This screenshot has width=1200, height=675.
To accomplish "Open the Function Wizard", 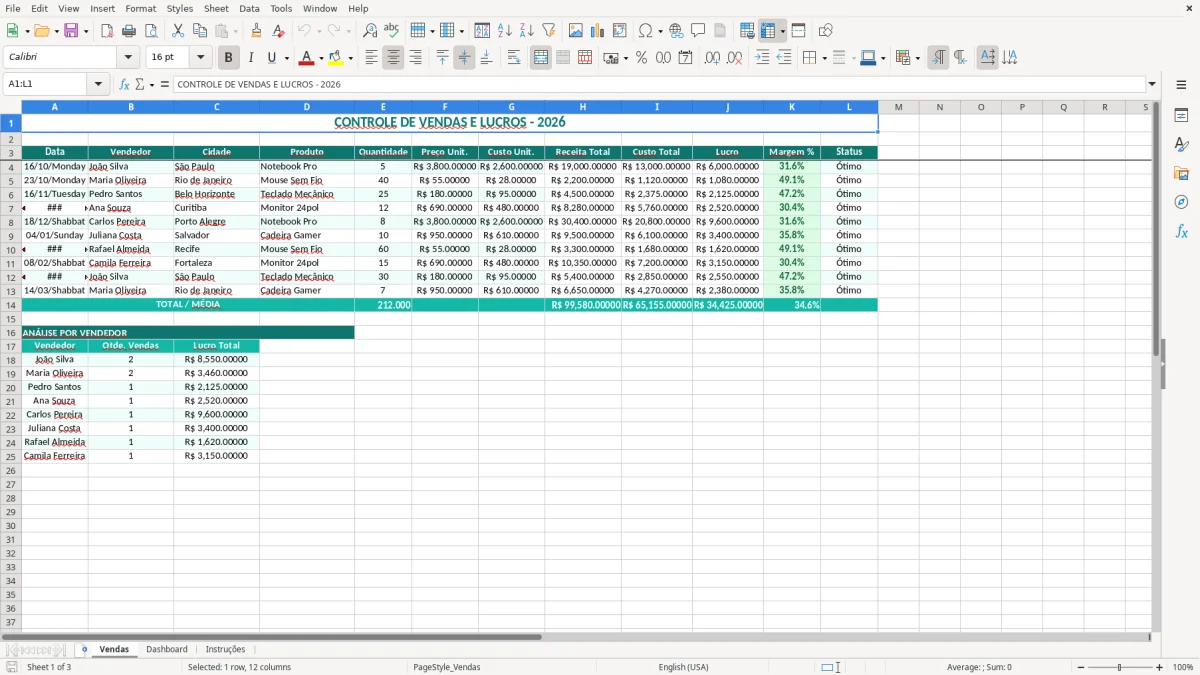I will coord(124,84).
